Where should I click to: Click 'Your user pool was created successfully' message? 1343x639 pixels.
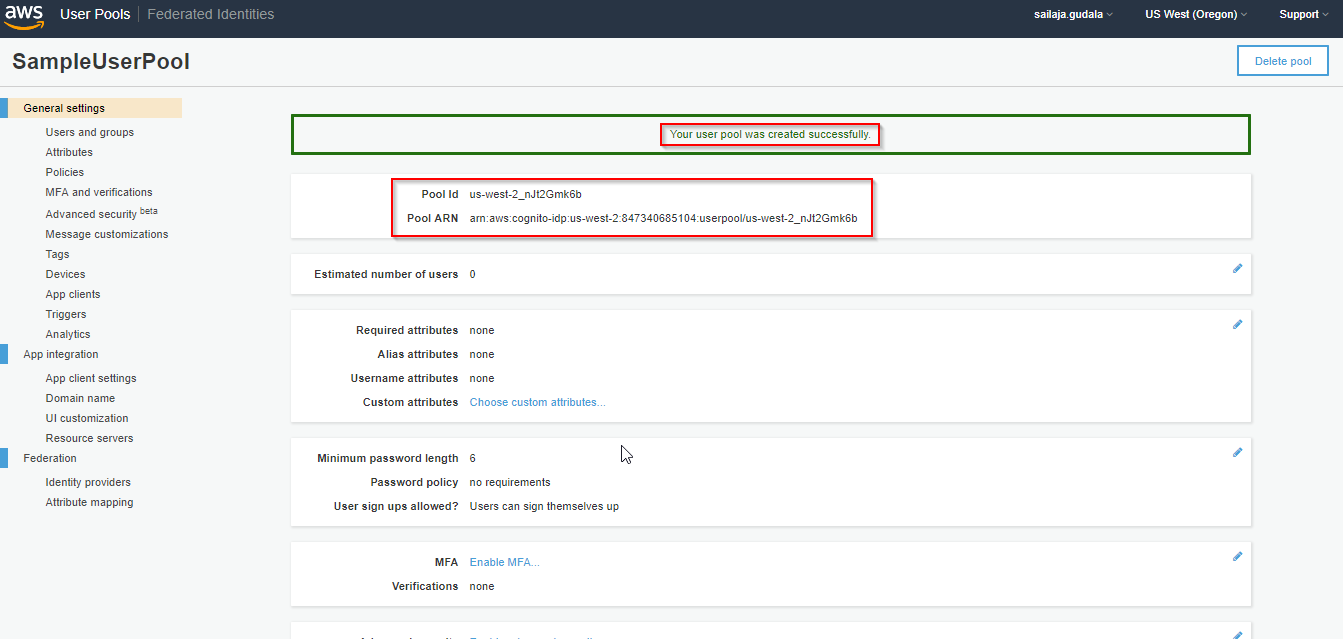[x=770, y=134]
